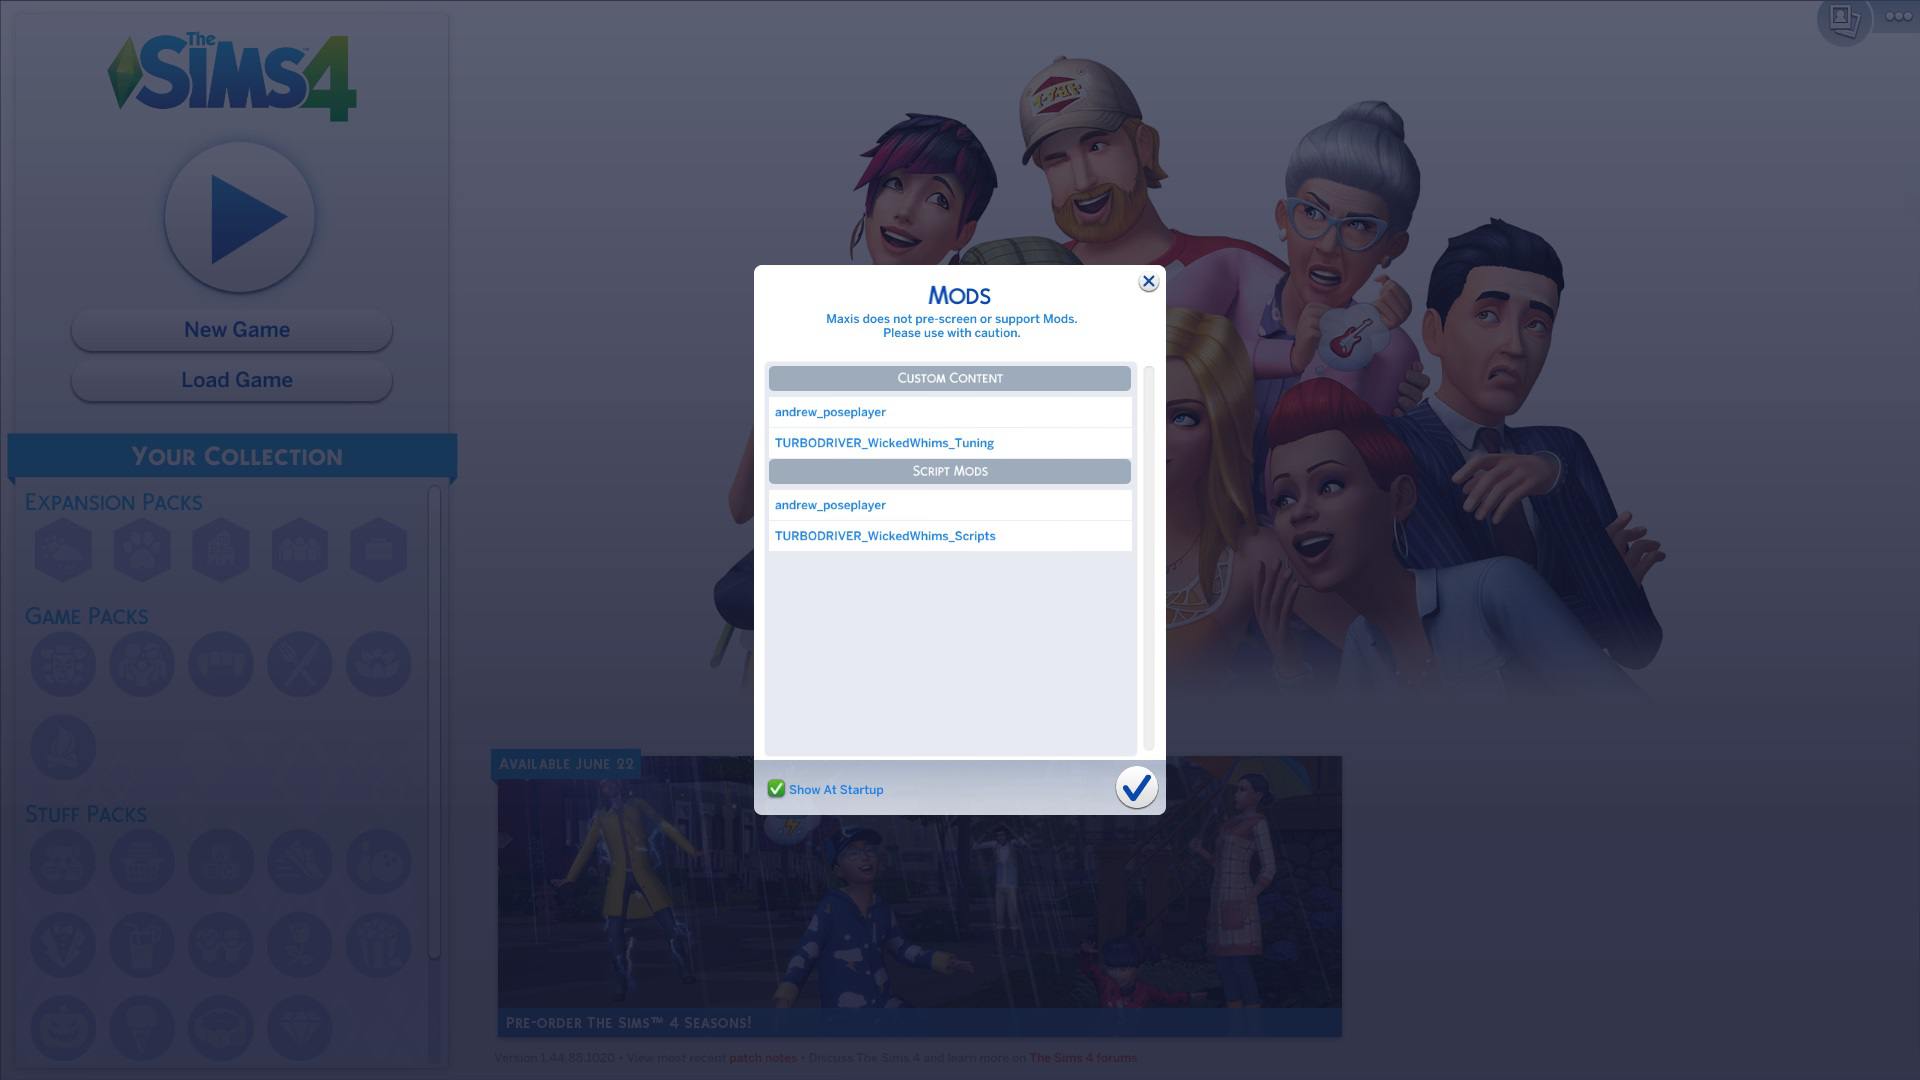The height and width of the screenshot is (1080, 1920).
Task: Click the tuxedo stuff pack icon
Action: coord(63,945)
